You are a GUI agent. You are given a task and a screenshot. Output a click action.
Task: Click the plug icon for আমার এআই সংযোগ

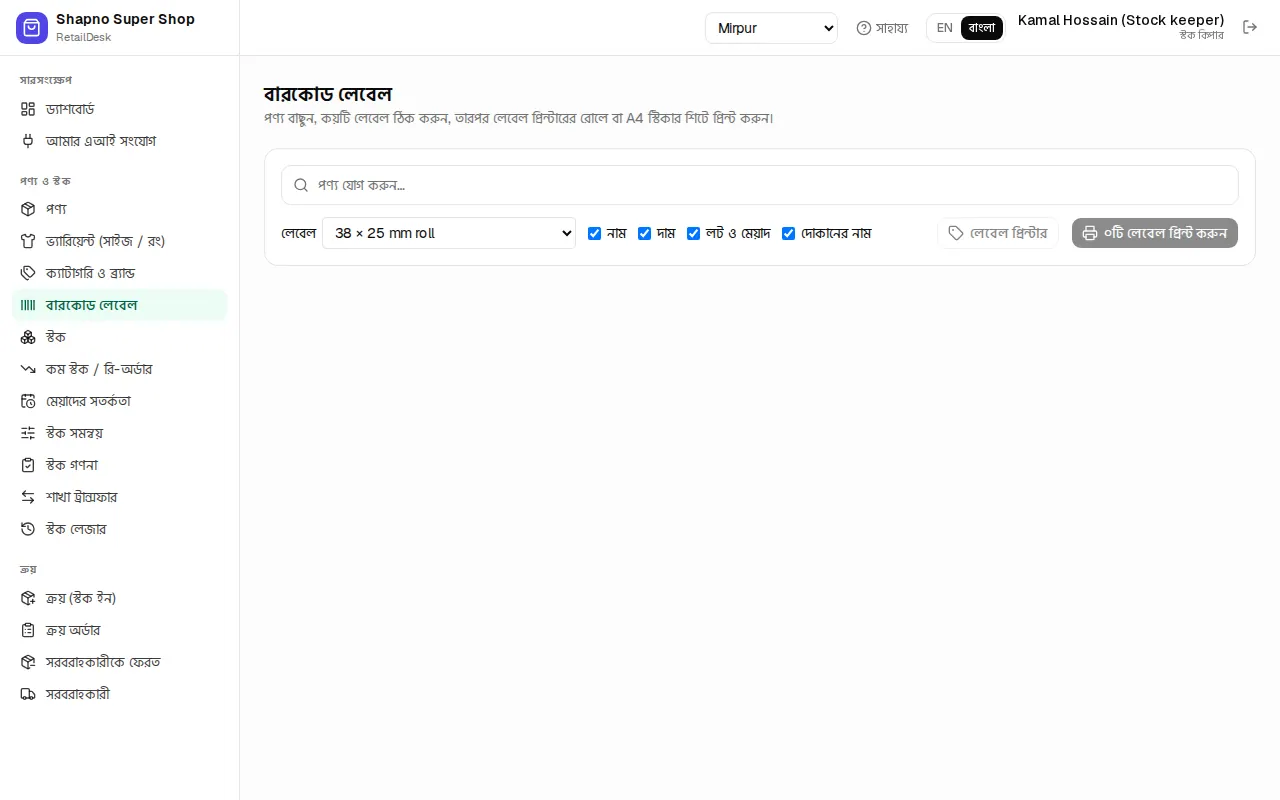[28, 141]
